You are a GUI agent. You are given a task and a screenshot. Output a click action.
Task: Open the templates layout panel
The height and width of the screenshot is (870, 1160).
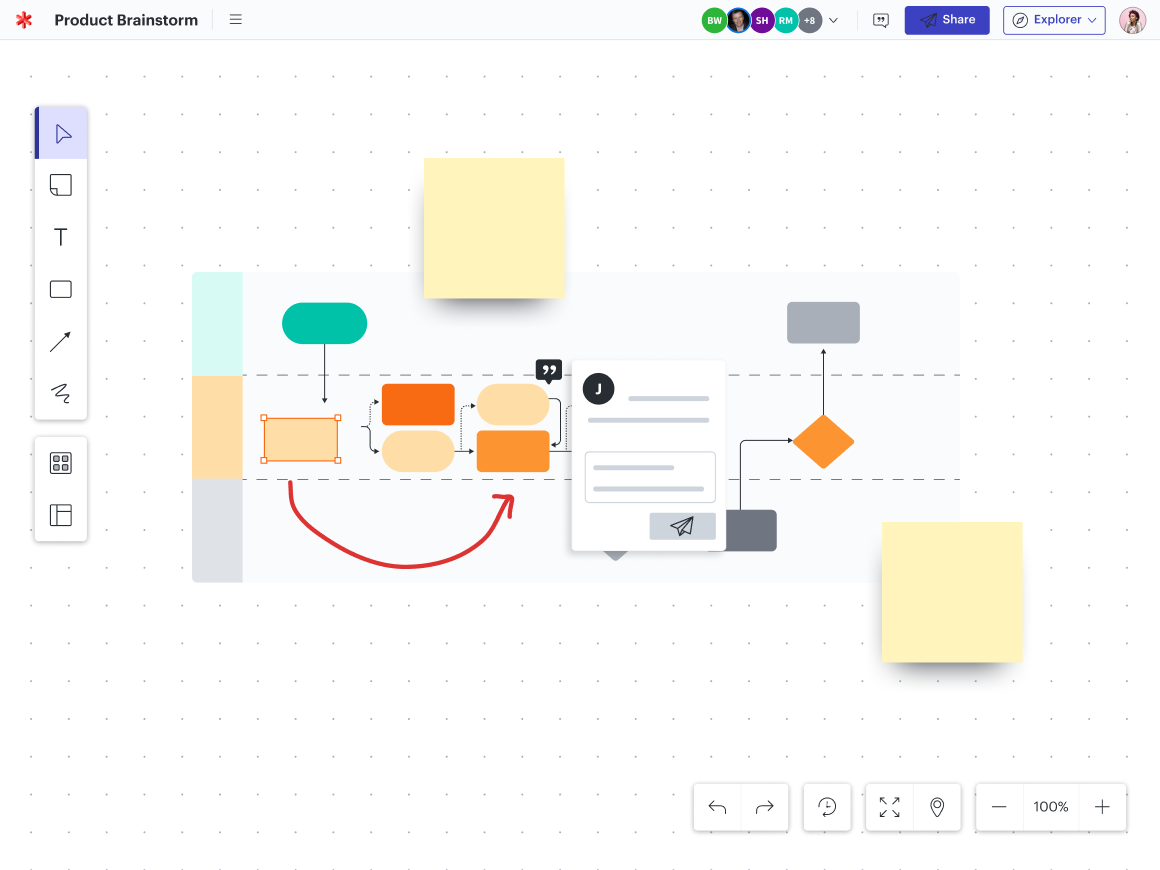point(61,515)
